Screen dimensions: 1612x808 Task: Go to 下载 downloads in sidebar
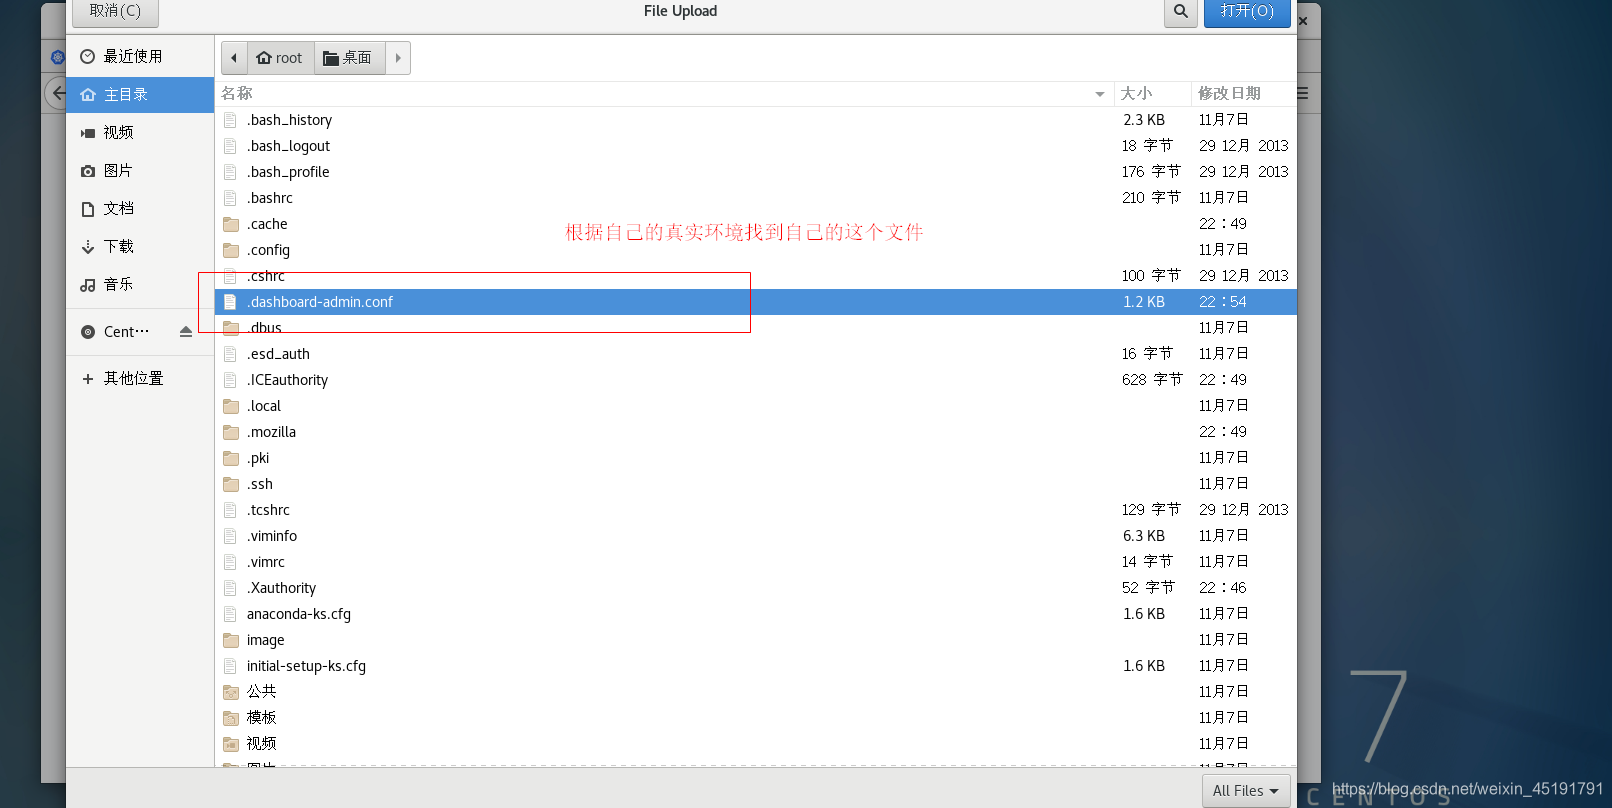[x=140, y=246]
